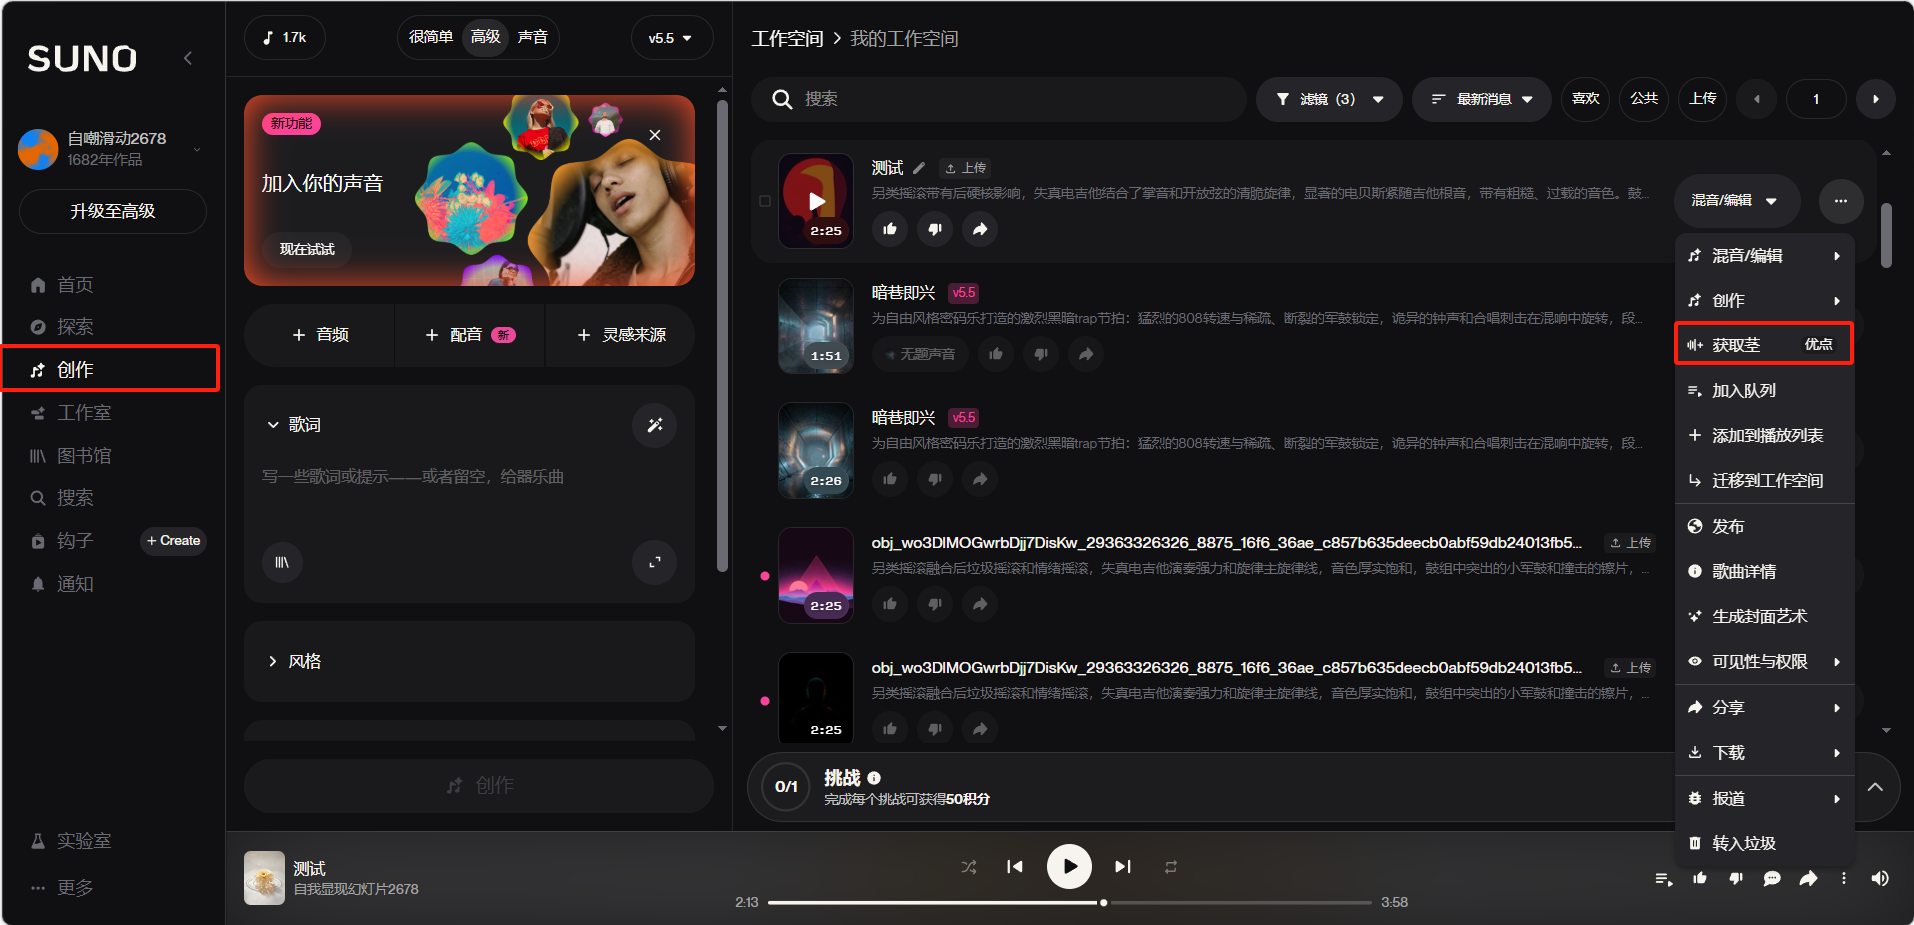This screenshot has width=1914, height=925.
Task: Open the comment icon in player bar
Action: 1772,878
